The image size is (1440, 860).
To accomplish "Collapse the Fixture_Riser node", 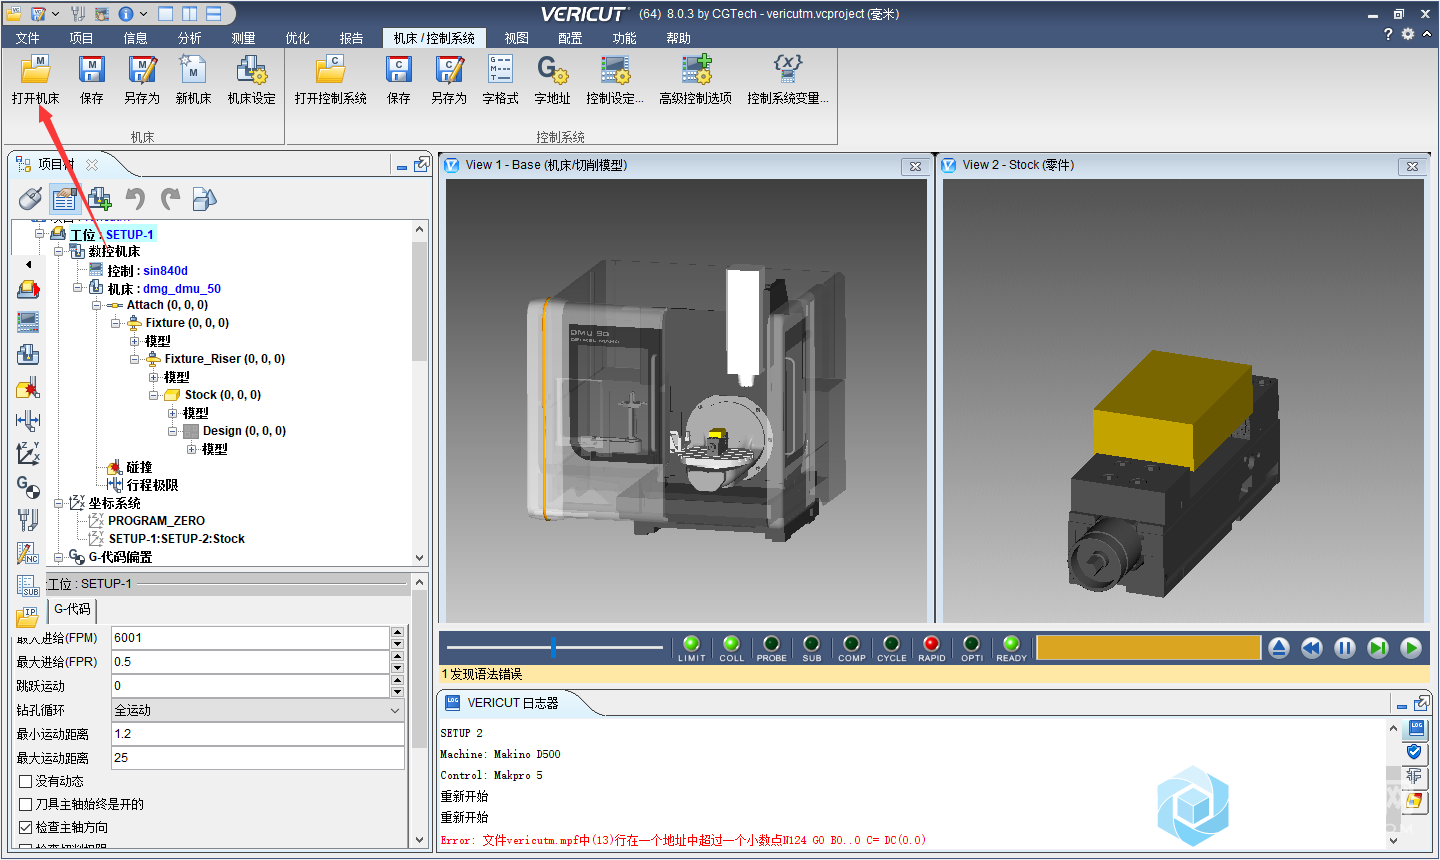I will [134, 359].
